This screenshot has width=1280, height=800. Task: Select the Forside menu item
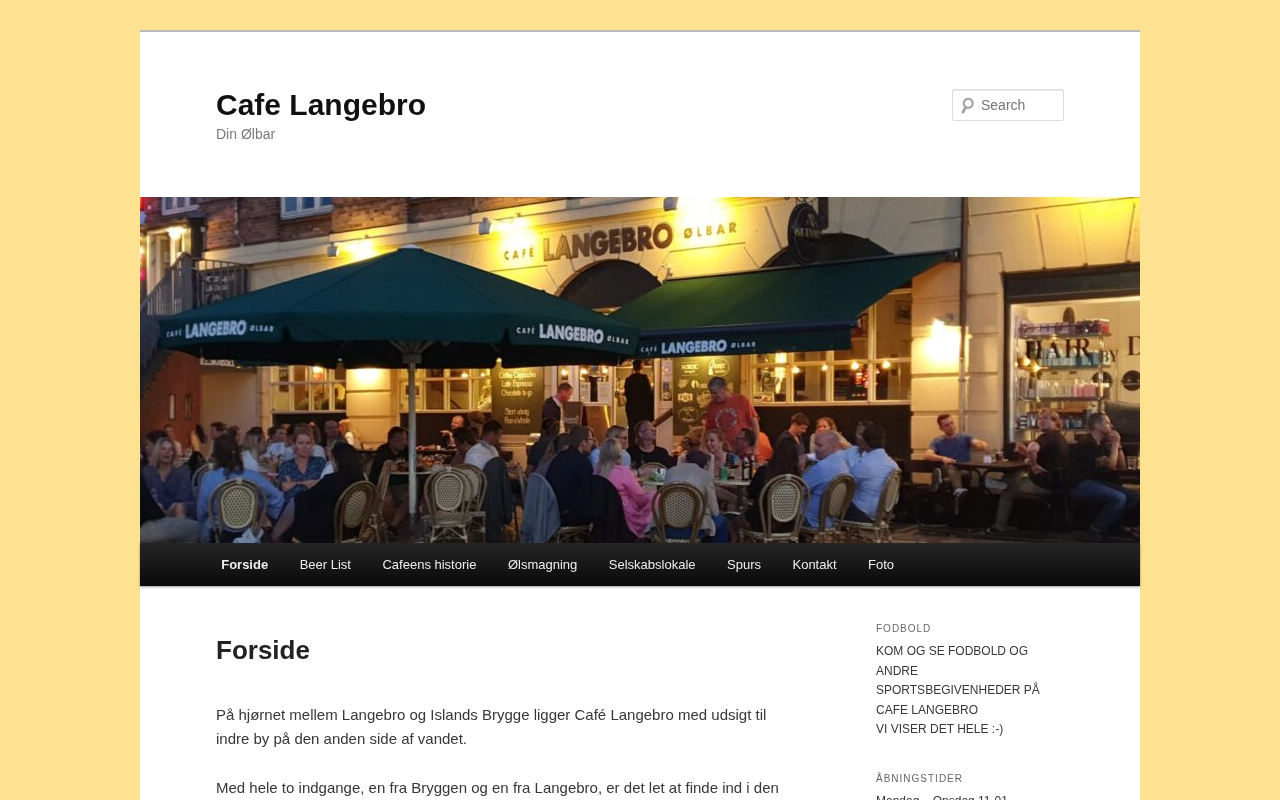[245, 565]
